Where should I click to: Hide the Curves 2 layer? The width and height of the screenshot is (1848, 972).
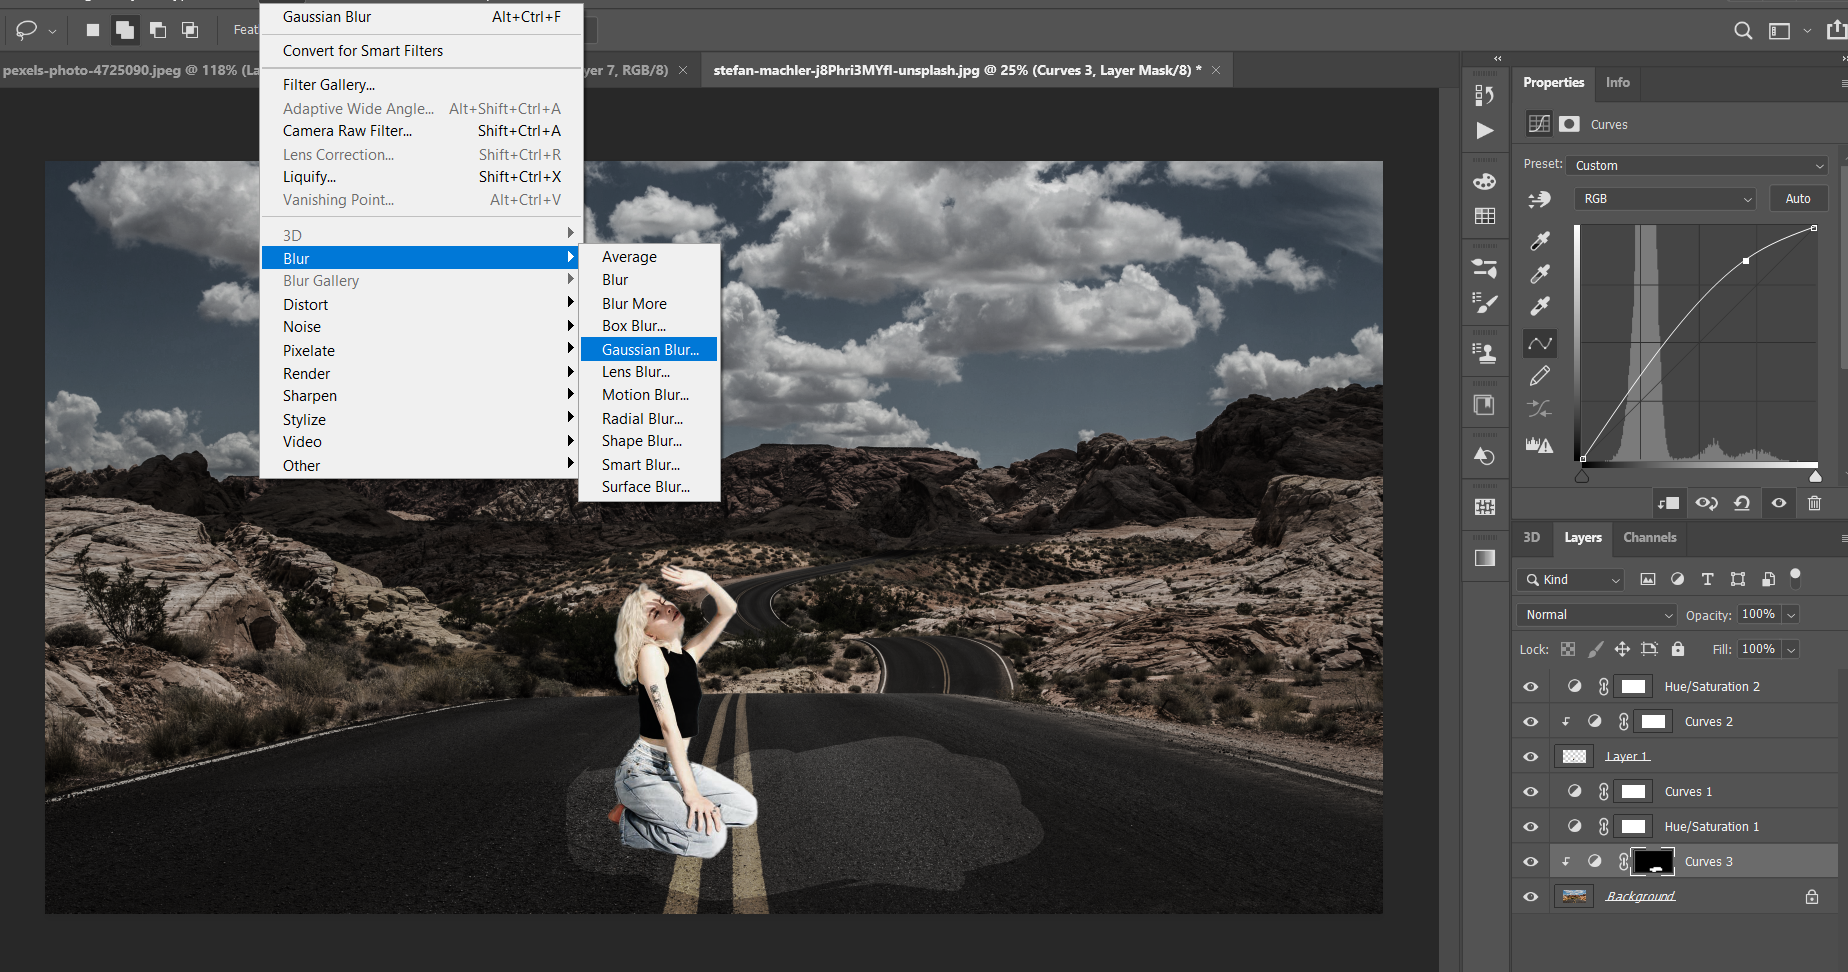coord(1531,721)
